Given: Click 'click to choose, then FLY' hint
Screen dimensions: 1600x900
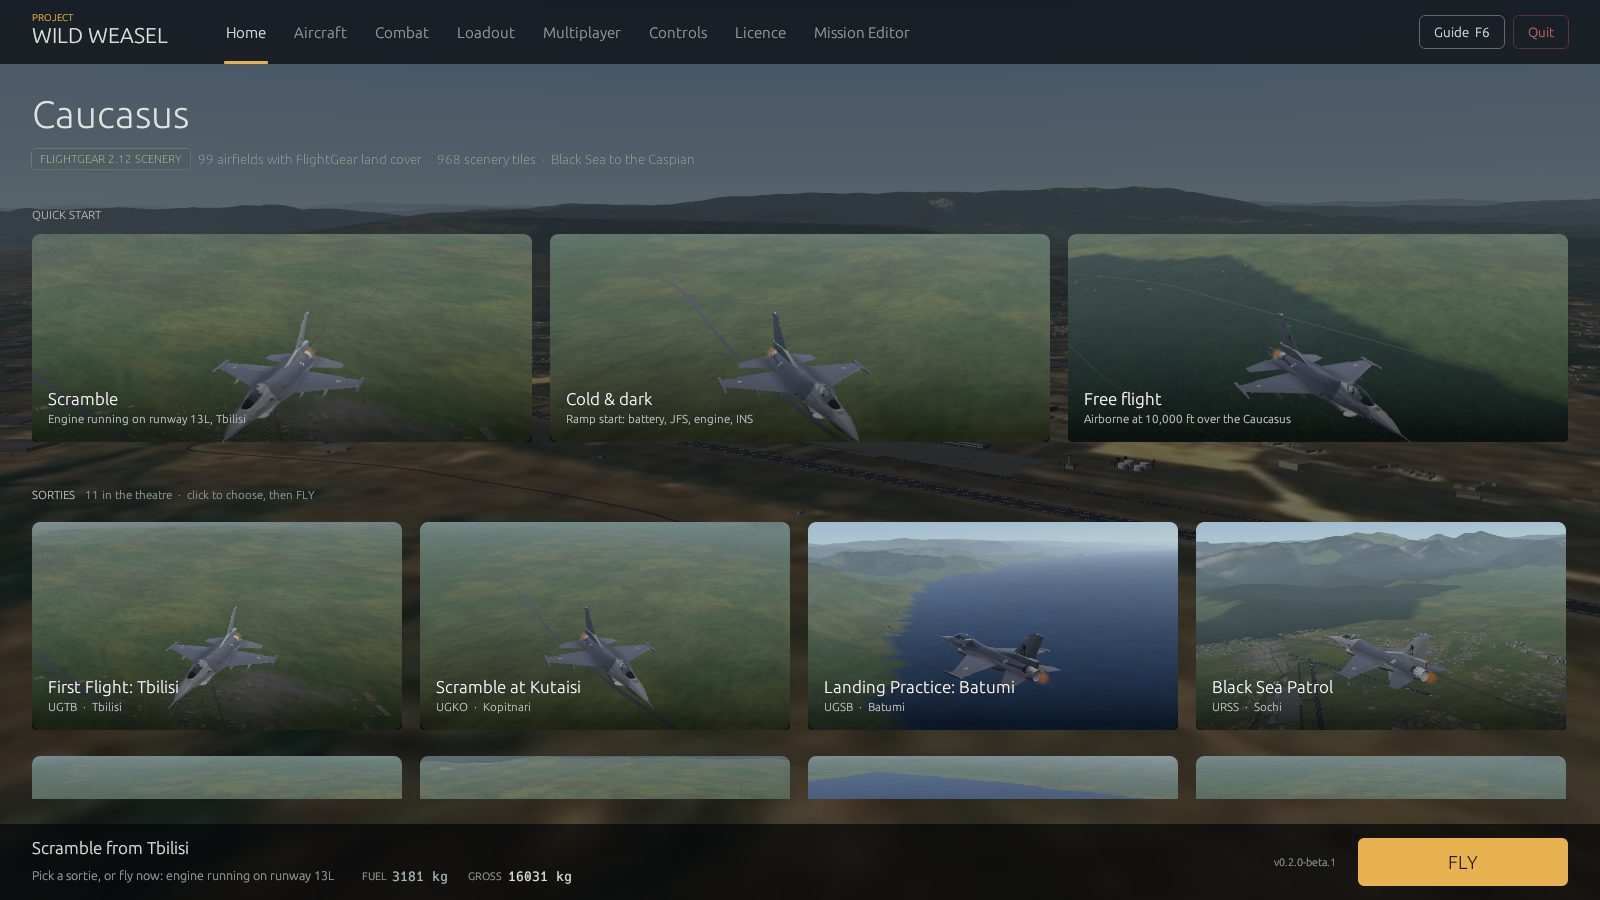Looking at the screenshot, I should 251,495.
